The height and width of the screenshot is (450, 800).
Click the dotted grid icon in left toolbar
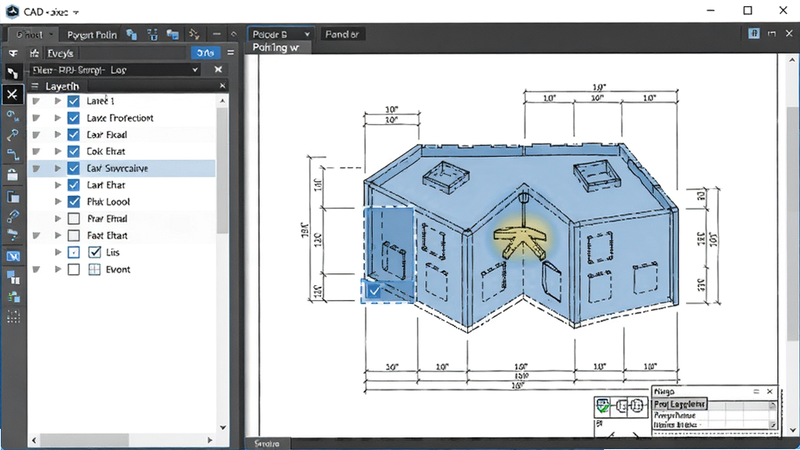point(13,316)
